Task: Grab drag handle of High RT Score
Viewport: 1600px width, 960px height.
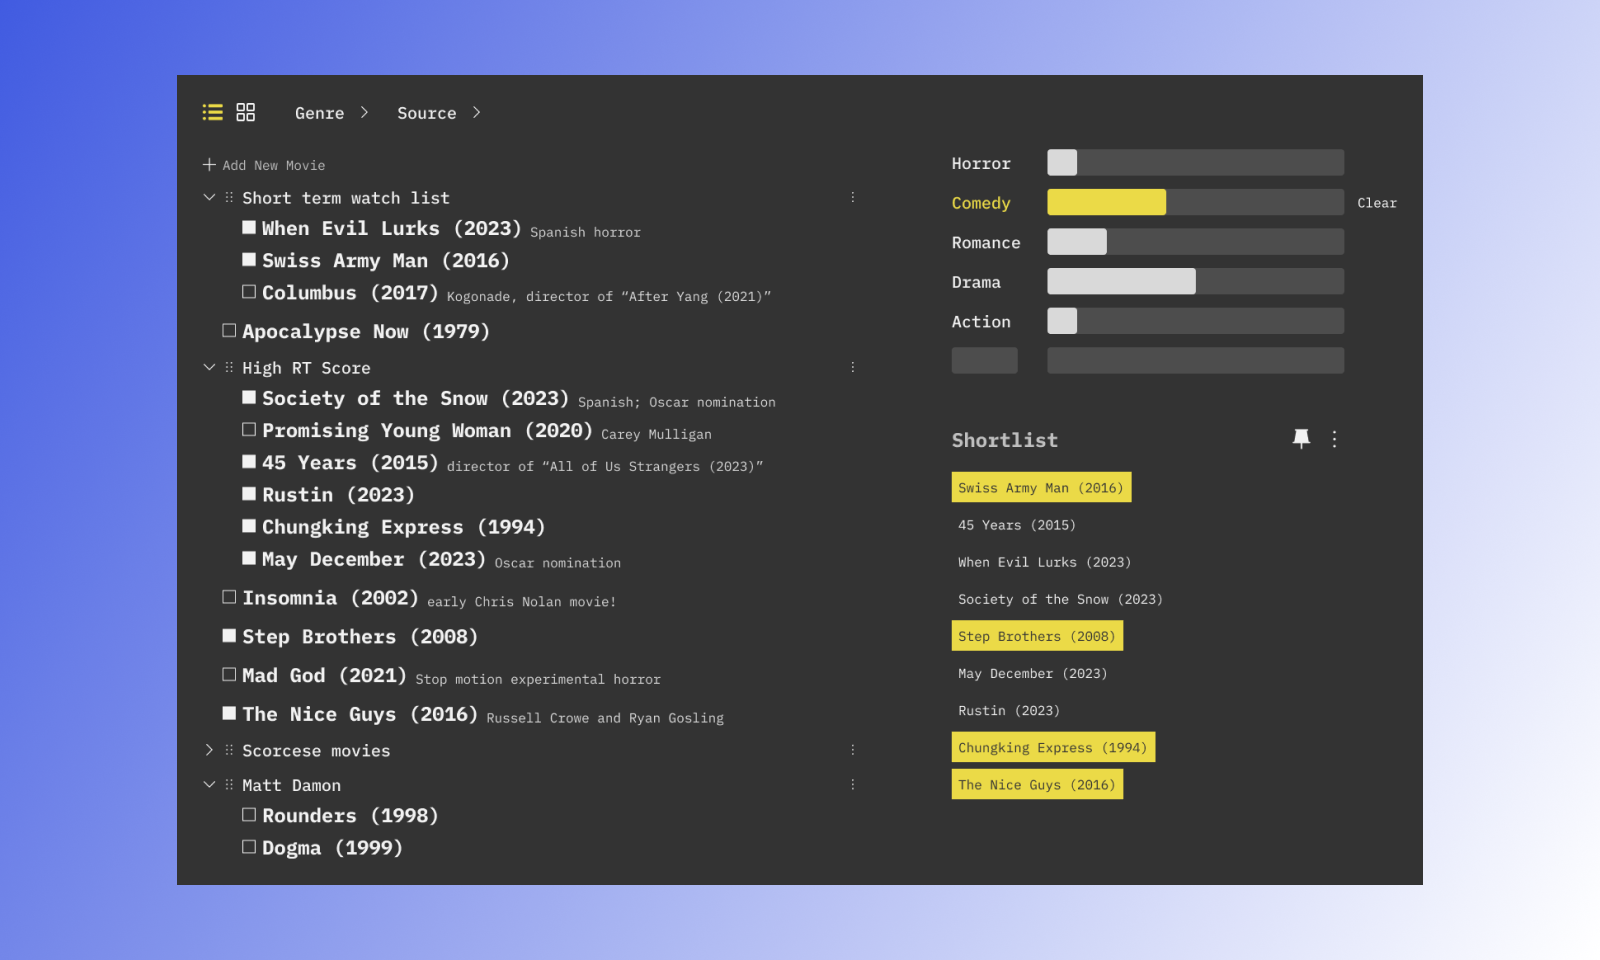Action: pyautogui.click(x=229, y=368)
